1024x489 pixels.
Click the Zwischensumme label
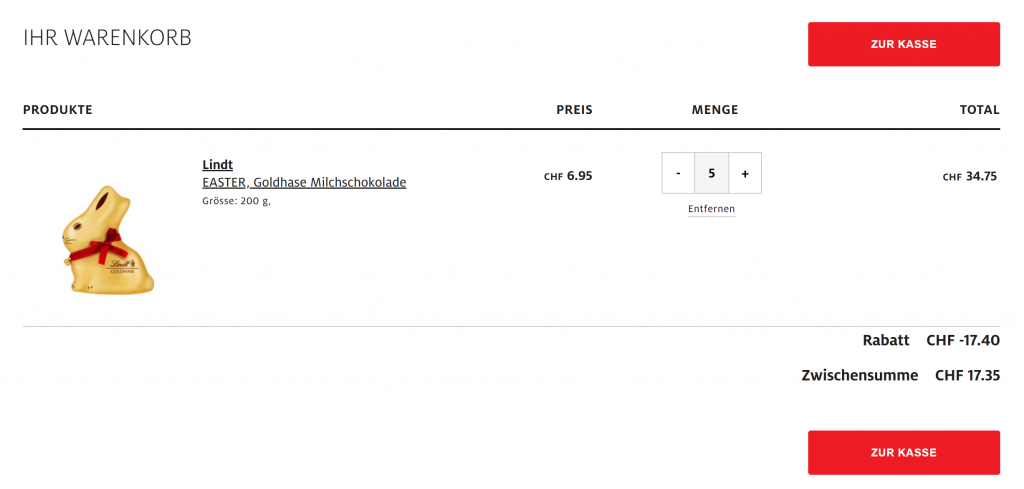(x=859, y=376)
